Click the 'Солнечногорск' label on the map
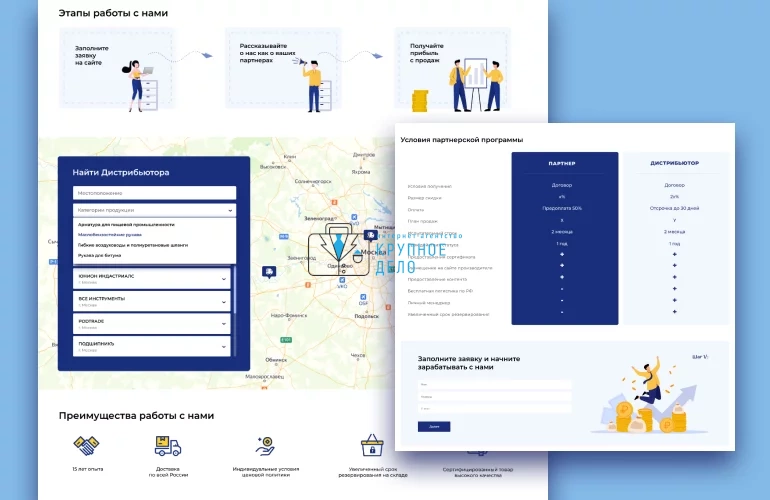Screen dimensions: 770x500 313,181
